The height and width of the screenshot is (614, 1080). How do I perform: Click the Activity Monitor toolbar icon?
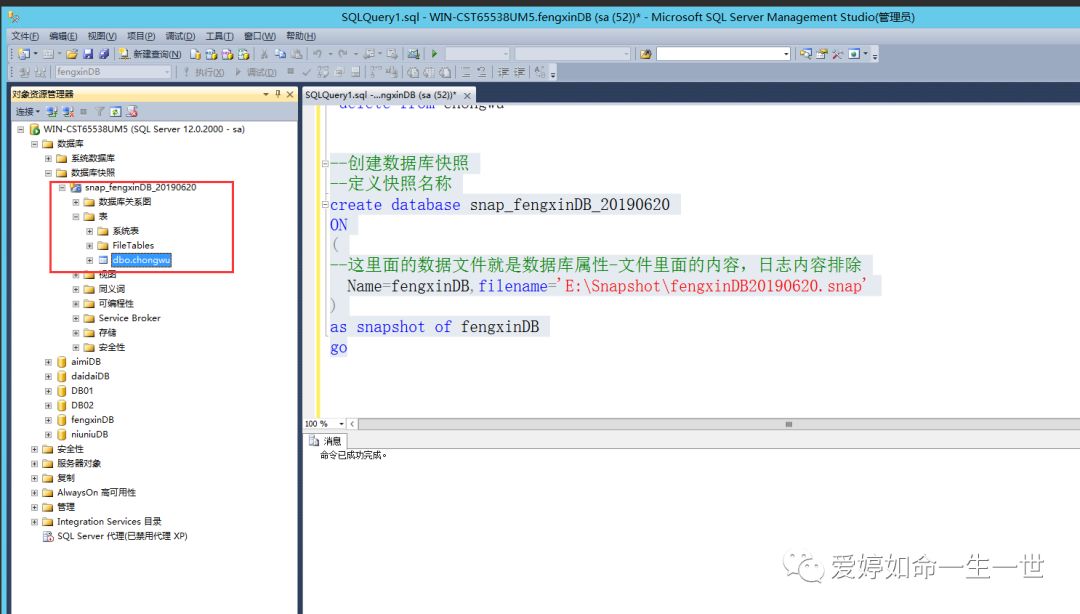[413, 54]
